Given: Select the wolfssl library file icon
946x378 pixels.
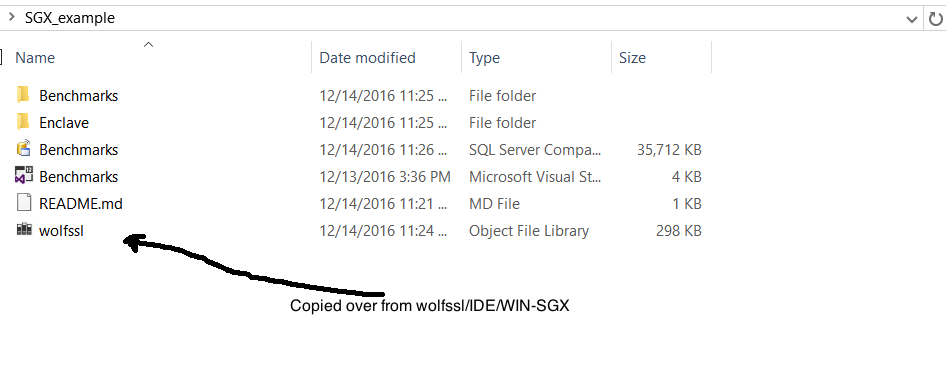Looking at the screenshot, I should coord(24,229).
